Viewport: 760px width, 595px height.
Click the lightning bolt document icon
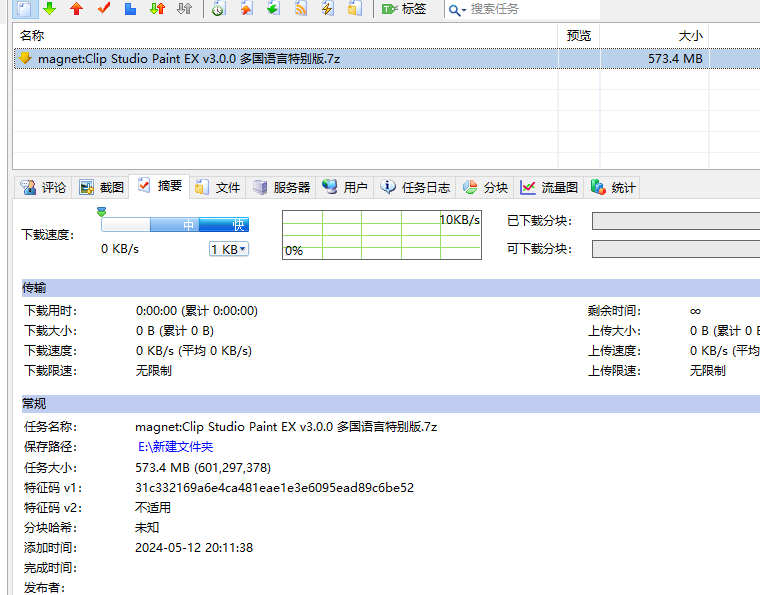pos(328,8)
